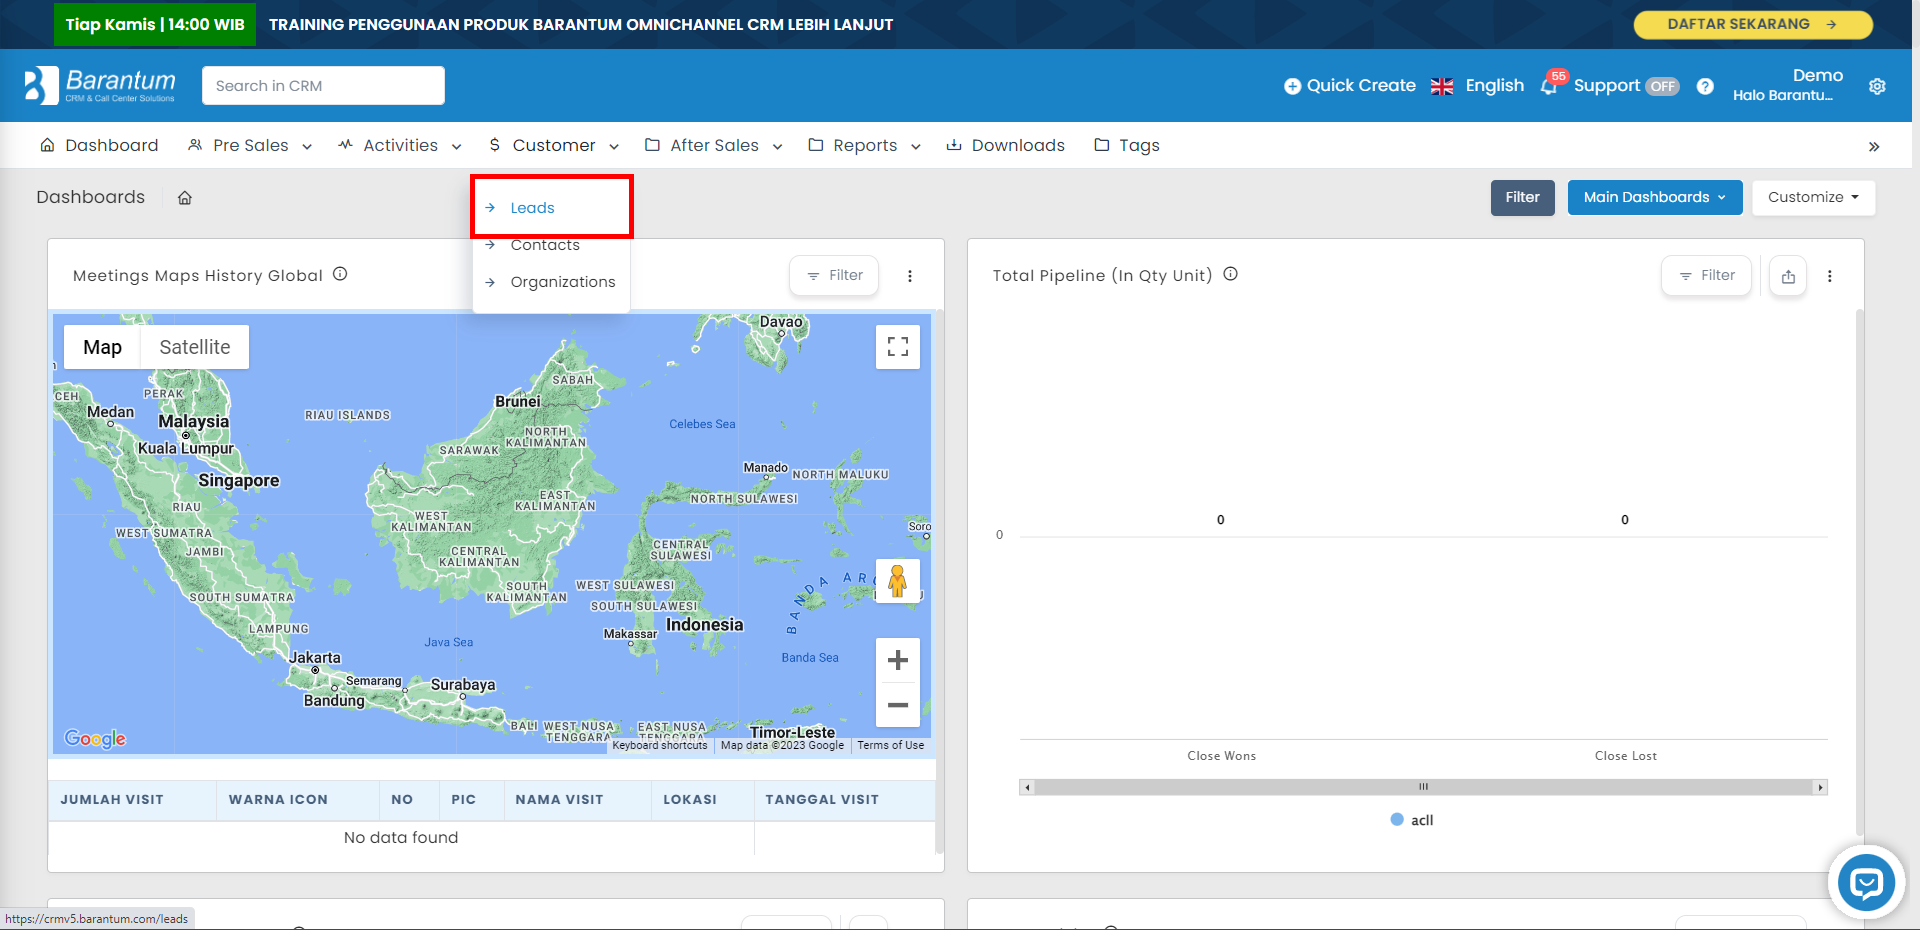Image resolution: width=1920 pixels, height=930 pixels.
Task: Open map Terms of Use link
Action: [x=890, y=745]
